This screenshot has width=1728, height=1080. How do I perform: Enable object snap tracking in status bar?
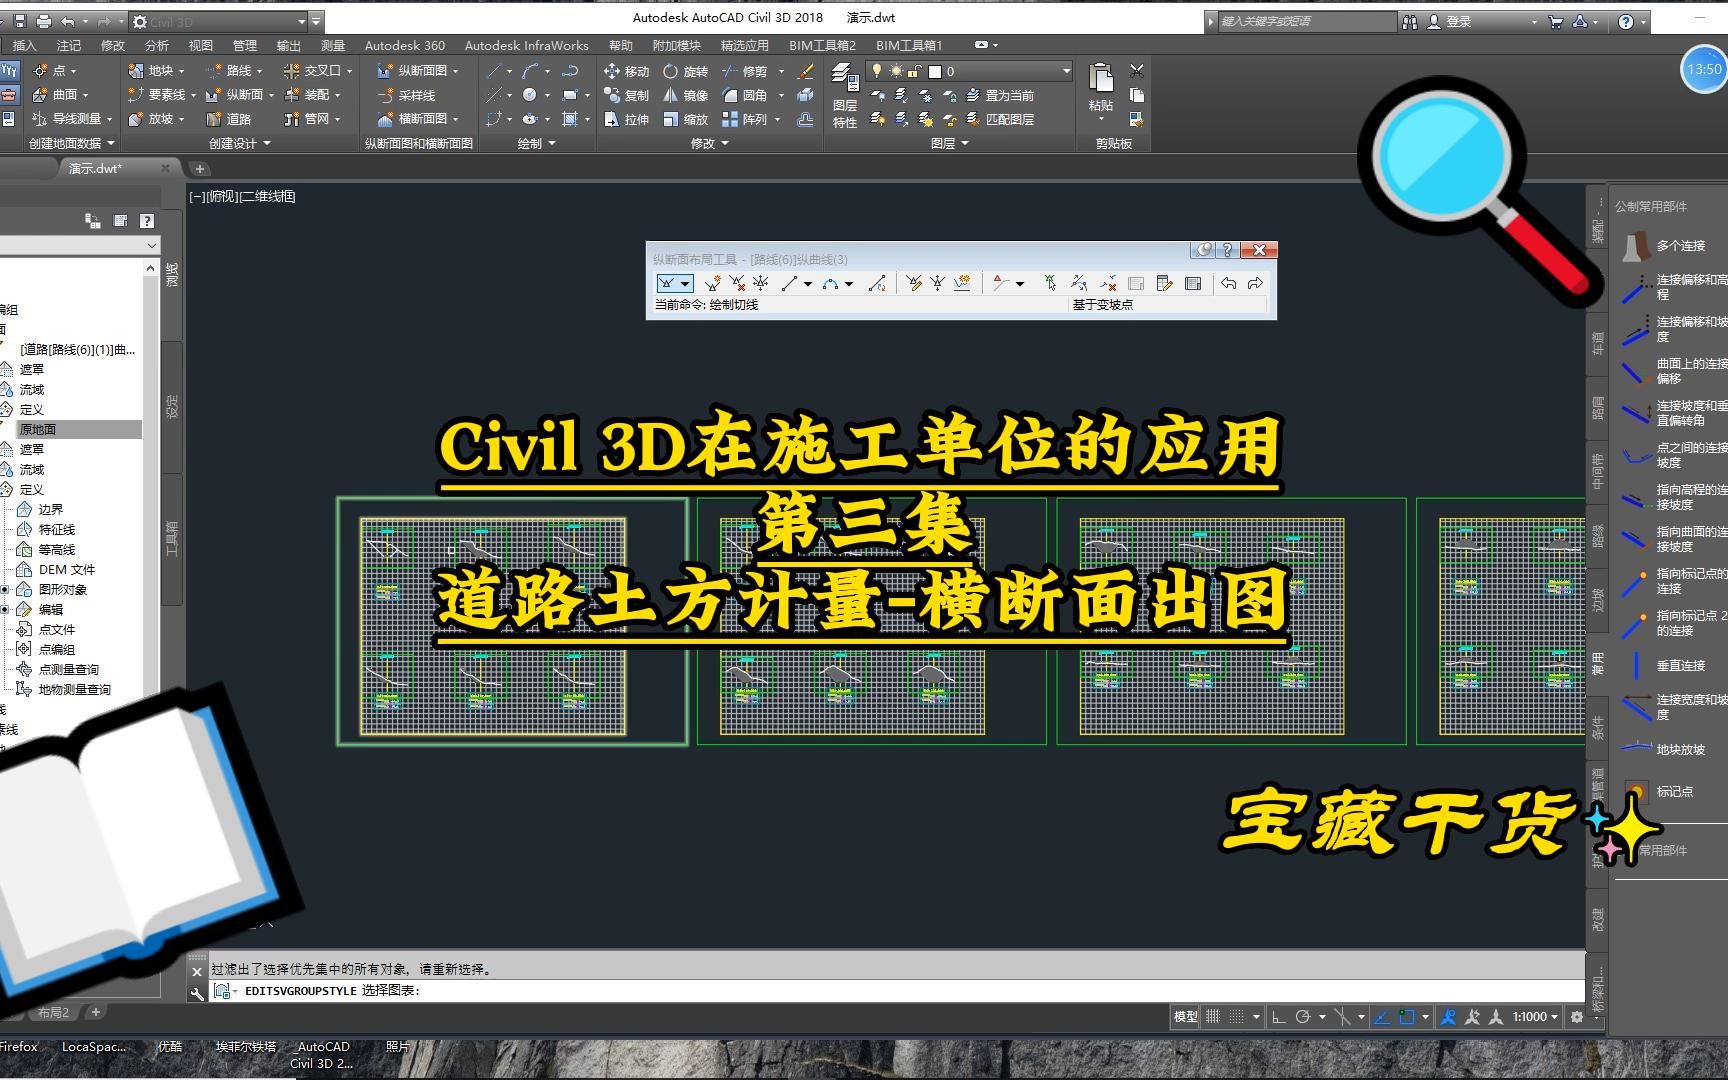1381,1017
